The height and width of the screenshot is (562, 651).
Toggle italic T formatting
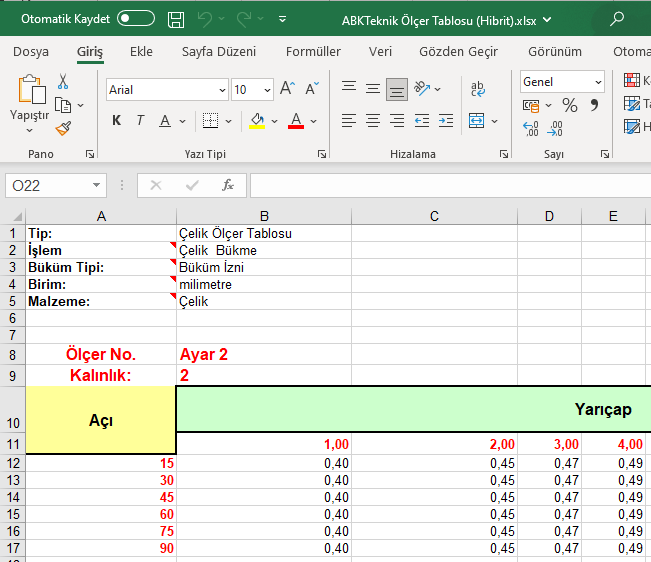(x=140, y=121)
